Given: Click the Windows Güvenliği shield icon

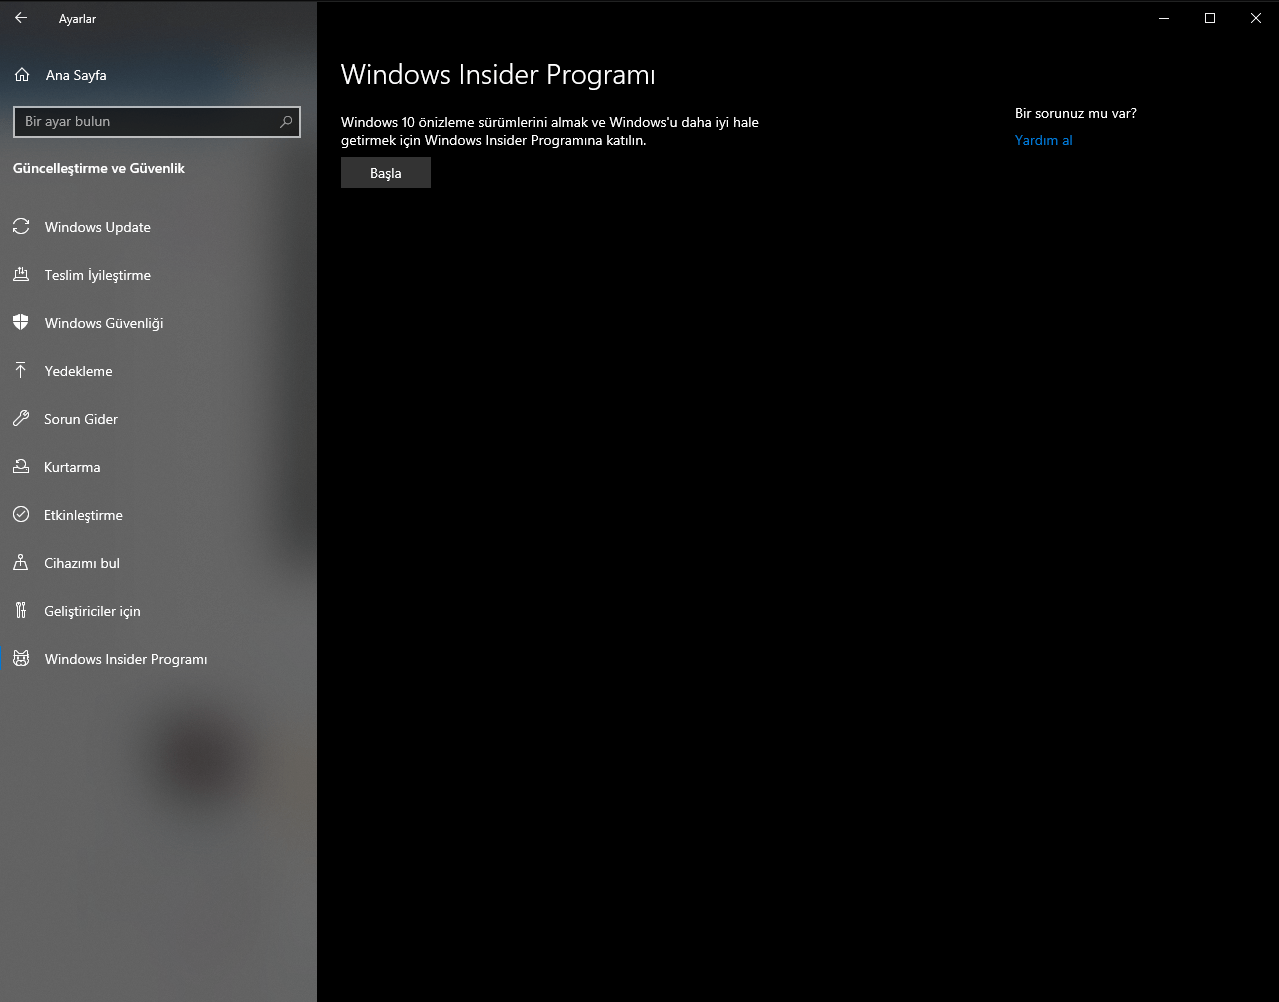Looking at the screenshot, I should (x=21, y=323).
